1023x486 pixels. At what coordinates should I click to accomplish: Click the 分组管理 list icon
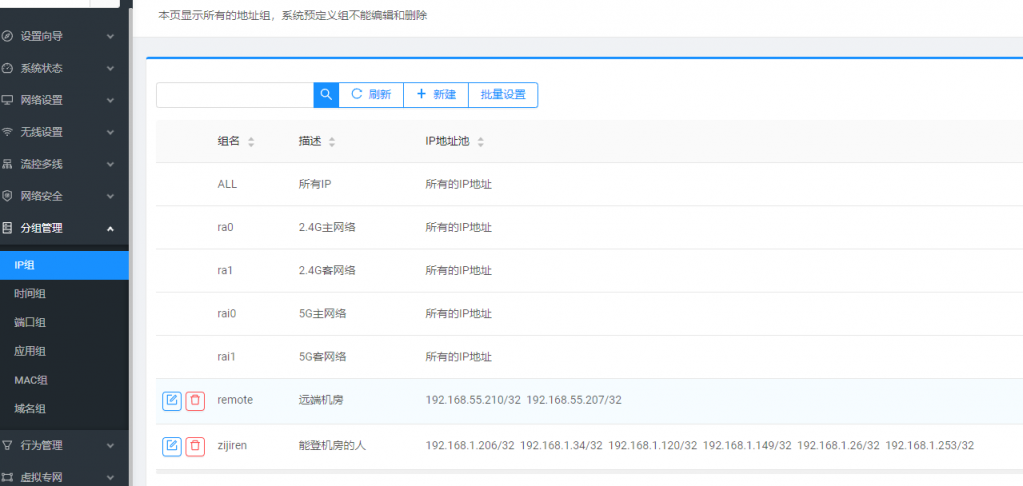7,228
